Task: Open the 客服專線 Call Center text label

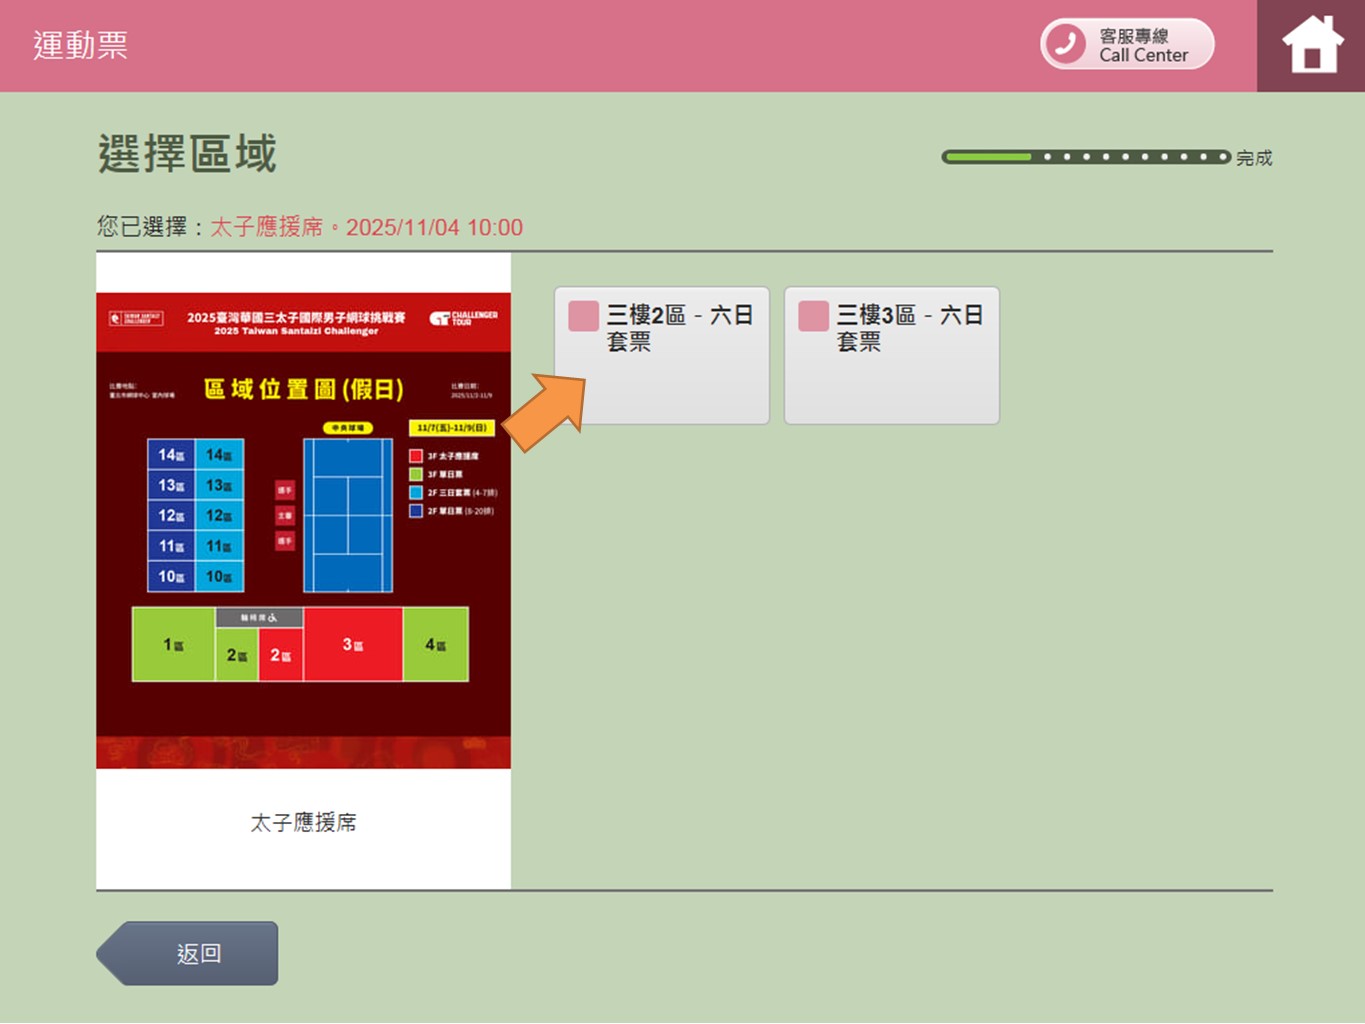Action: tap(1144, 45)
